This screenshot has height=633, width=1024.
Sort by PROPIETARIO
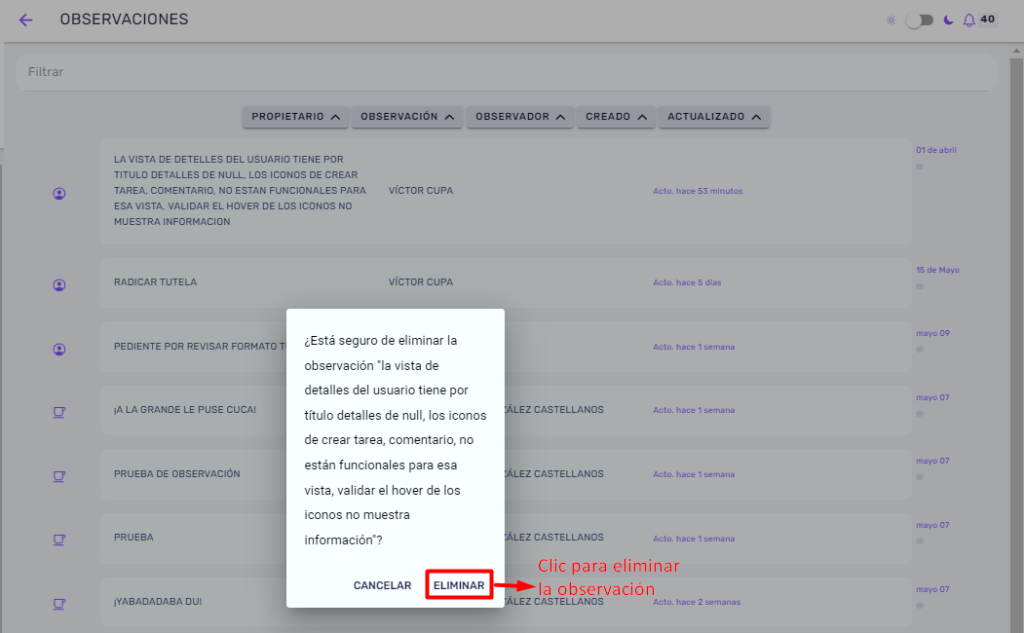click(x=295, y=117)
